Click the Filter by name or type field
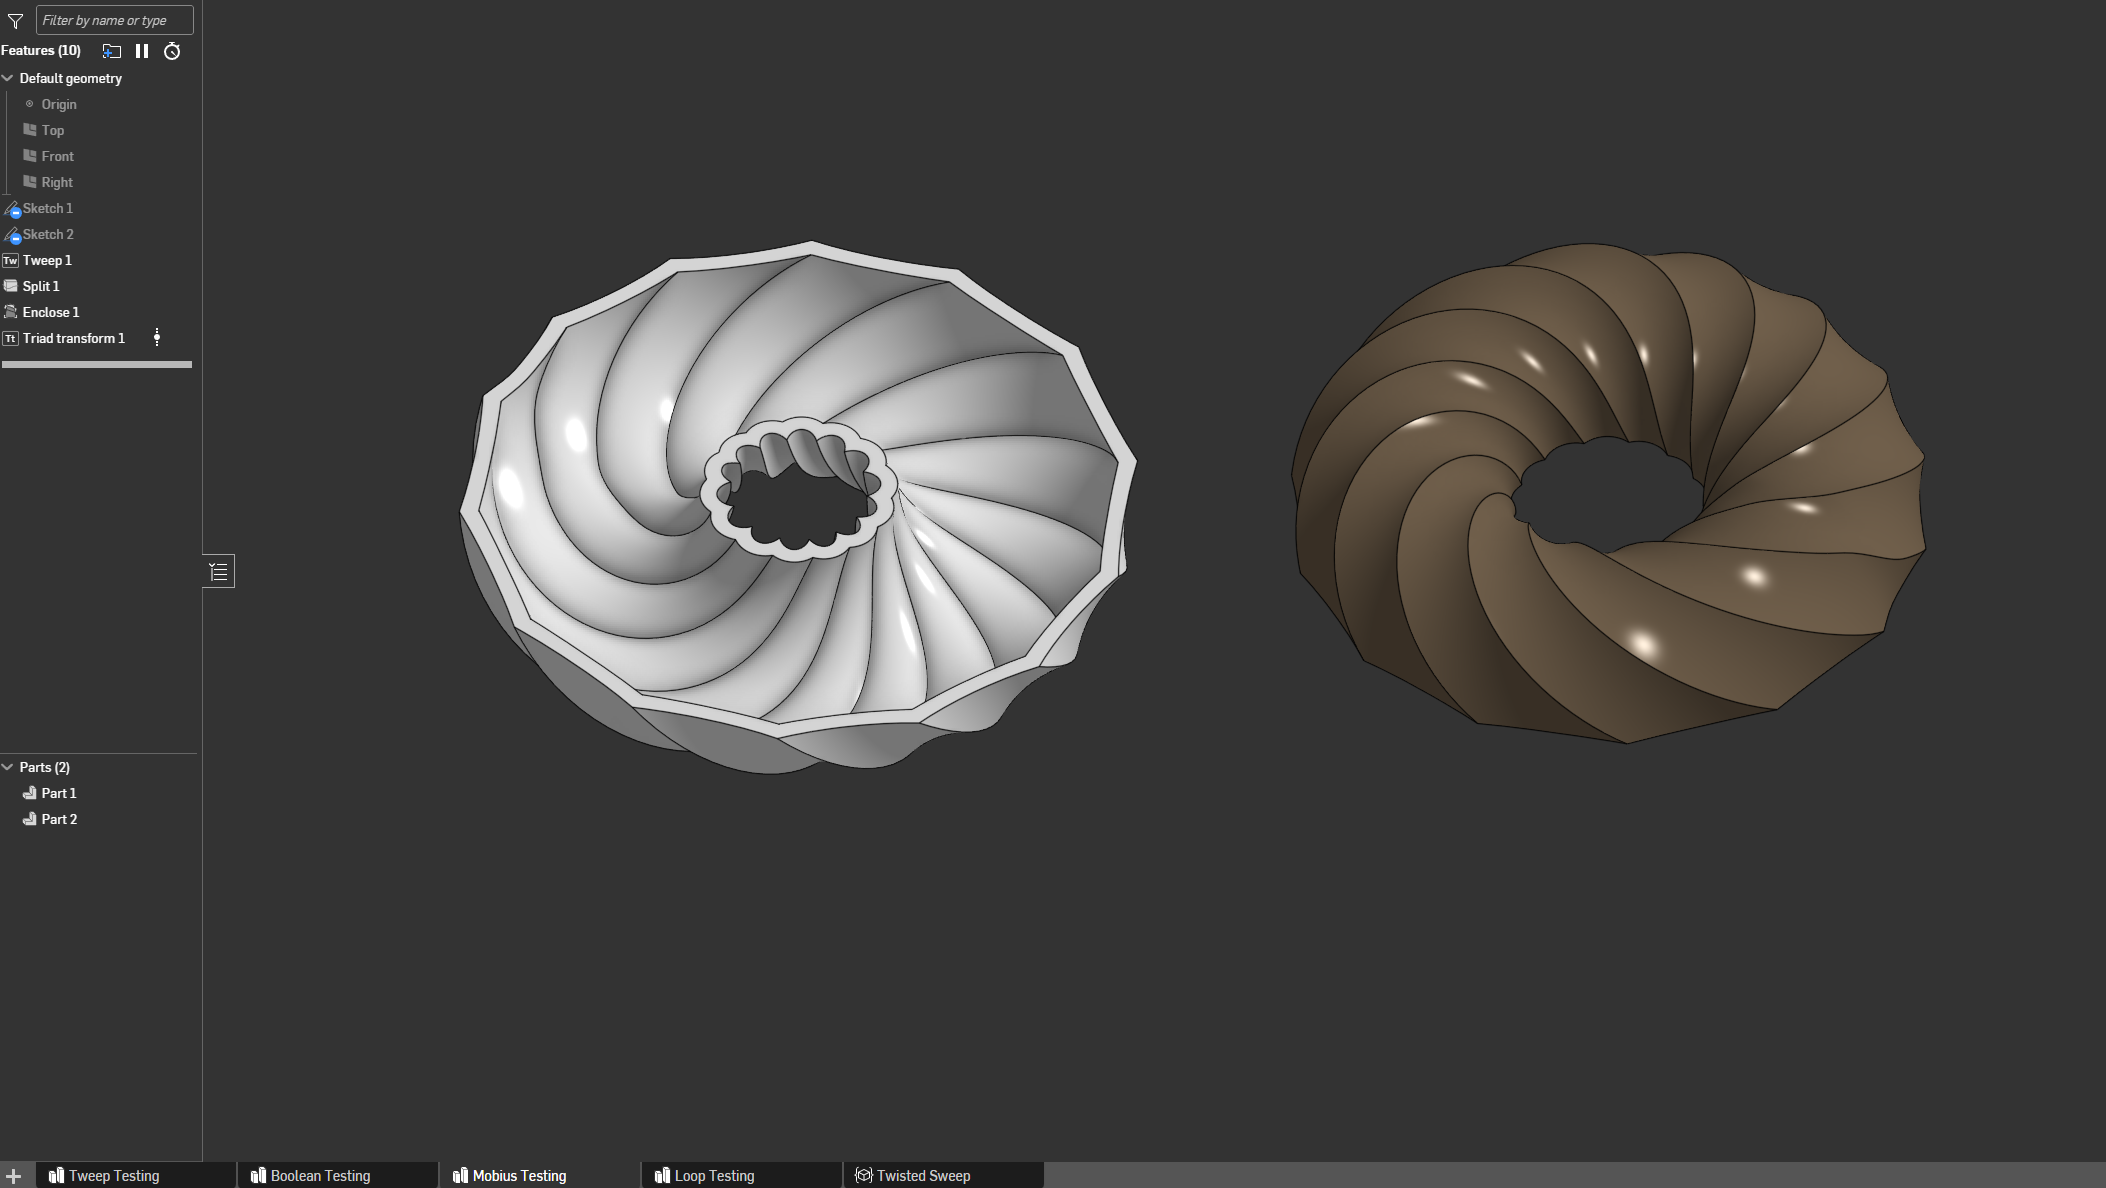Image resolution: width=2106 pixels, height=1188 pixels. (114, 20)
